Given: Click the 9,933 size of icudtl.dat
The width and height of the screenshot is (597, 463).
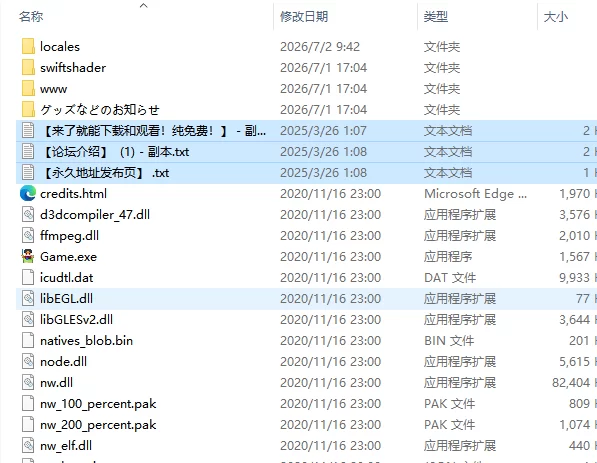Looking at the screenshot, I should coord(575,278).
